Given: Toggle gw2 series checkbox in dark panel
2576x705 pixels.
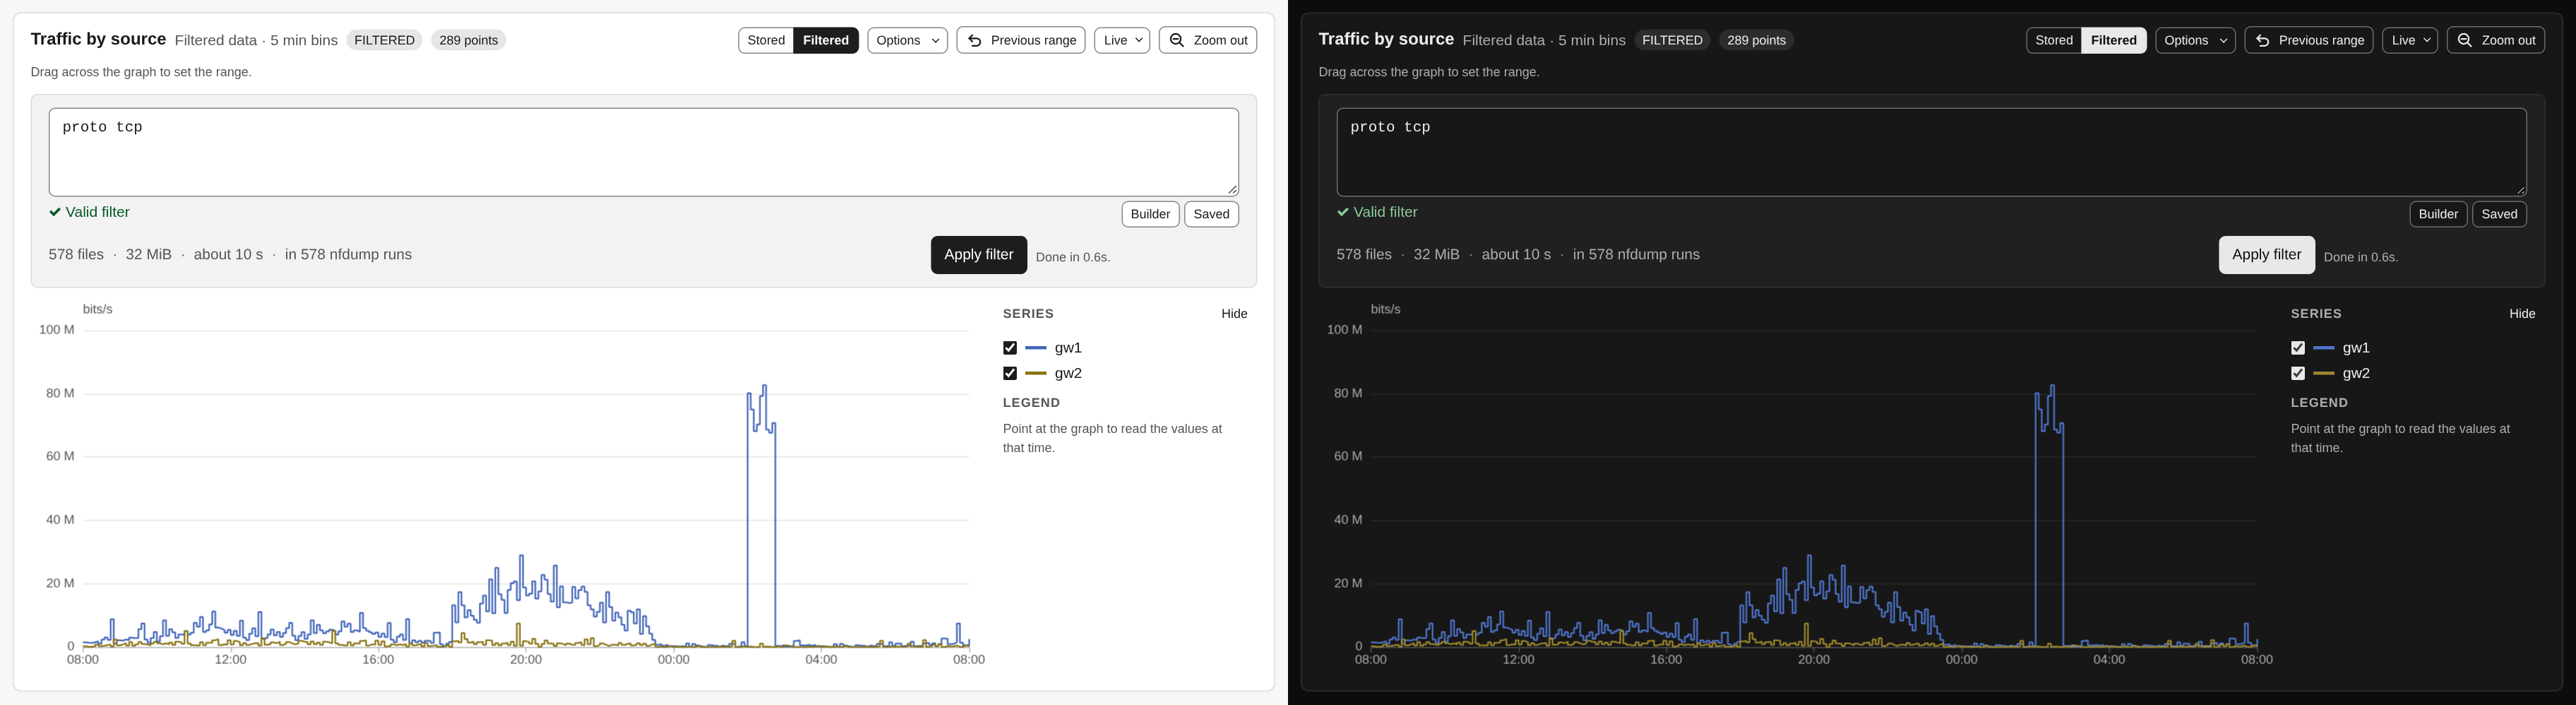Looking at the screenshot, I should pyautogui.click(x=2298, y=373).
